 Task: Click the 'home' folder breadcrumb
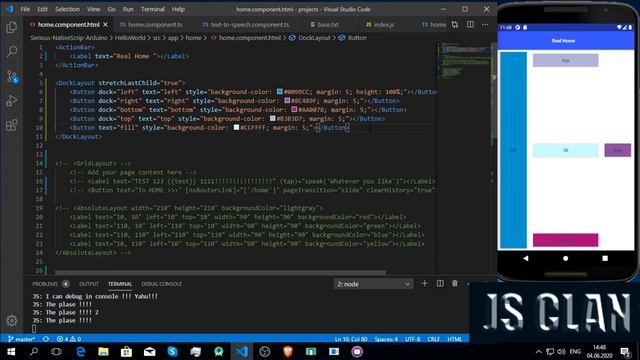click(x=193, y=38)
